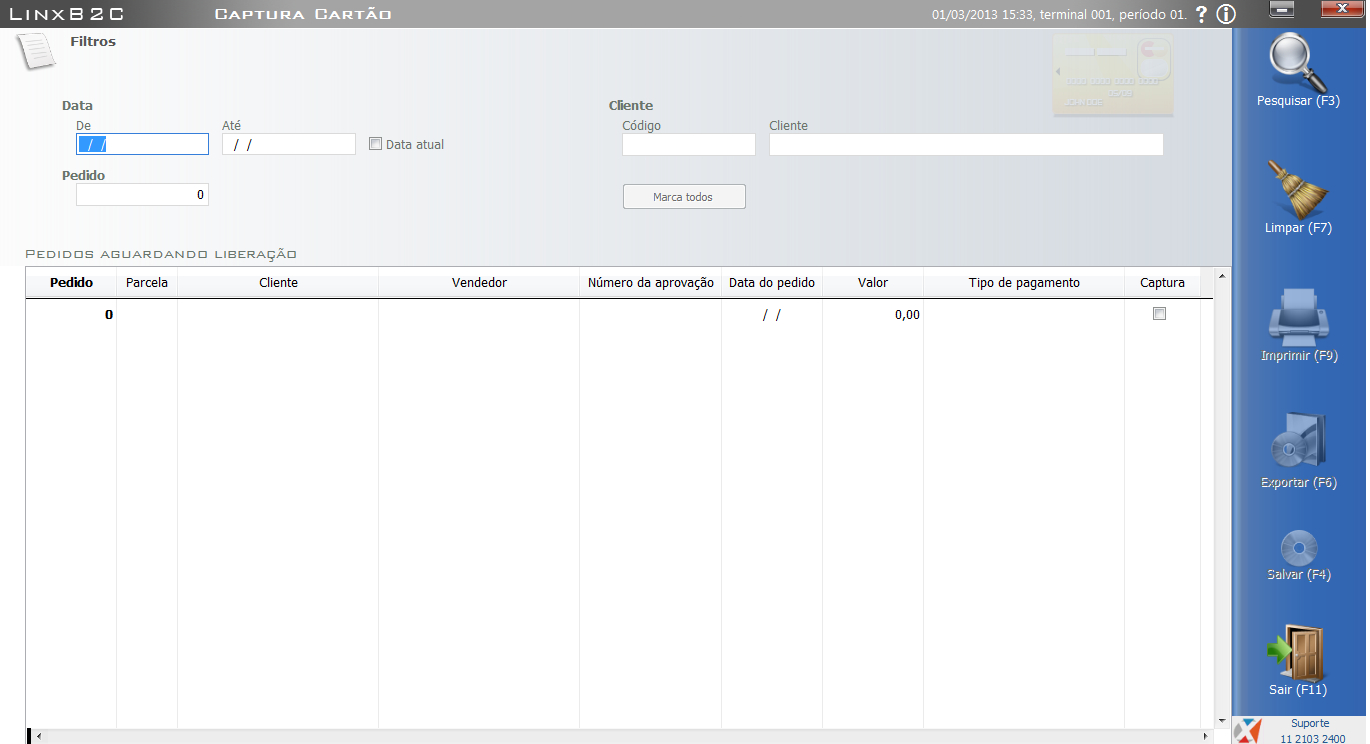Click the horizontal scrollbar right arrow
Image resolution: width=1370 pixels, height=744 pixels.
pyautogui.click(x=1206, y=737)
